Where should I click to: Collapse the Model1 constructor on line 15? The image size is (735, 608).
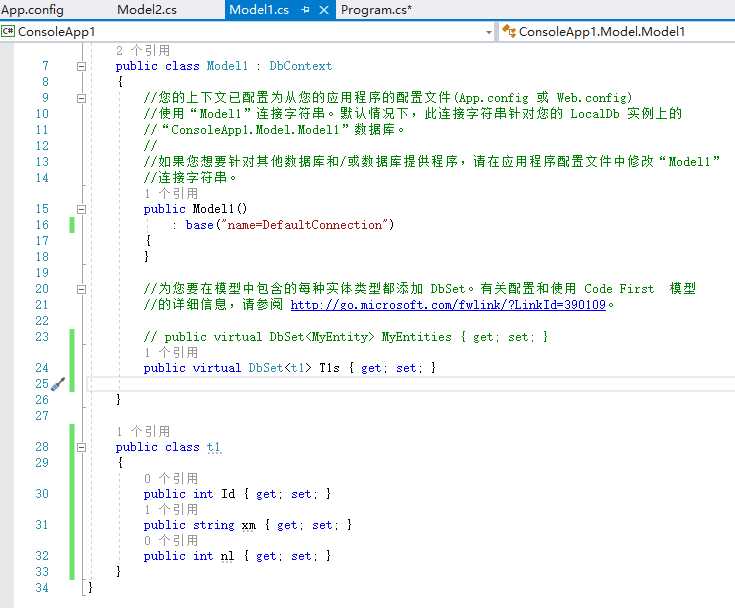[x=81, y=209]
